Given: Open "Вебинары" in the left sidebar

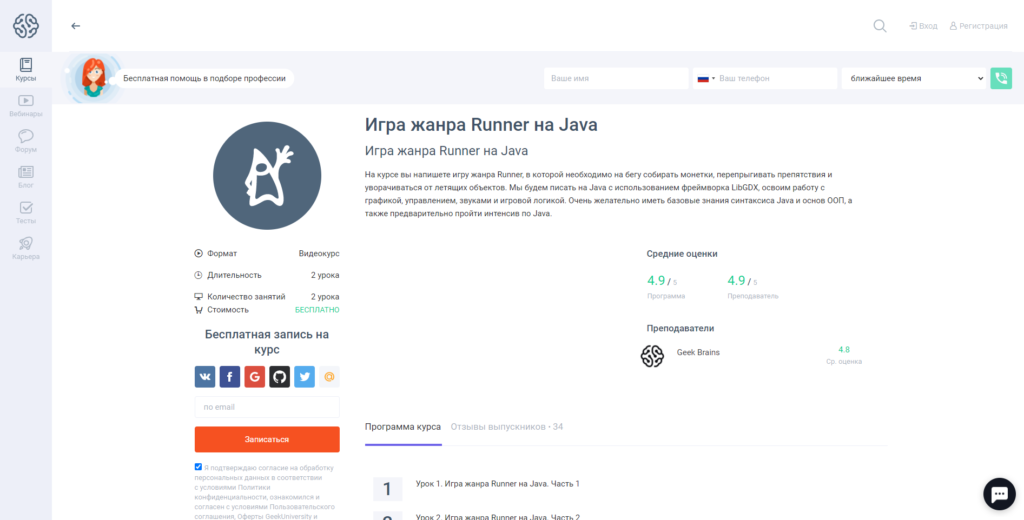Looking at the screenshot, I should point(26,105).
